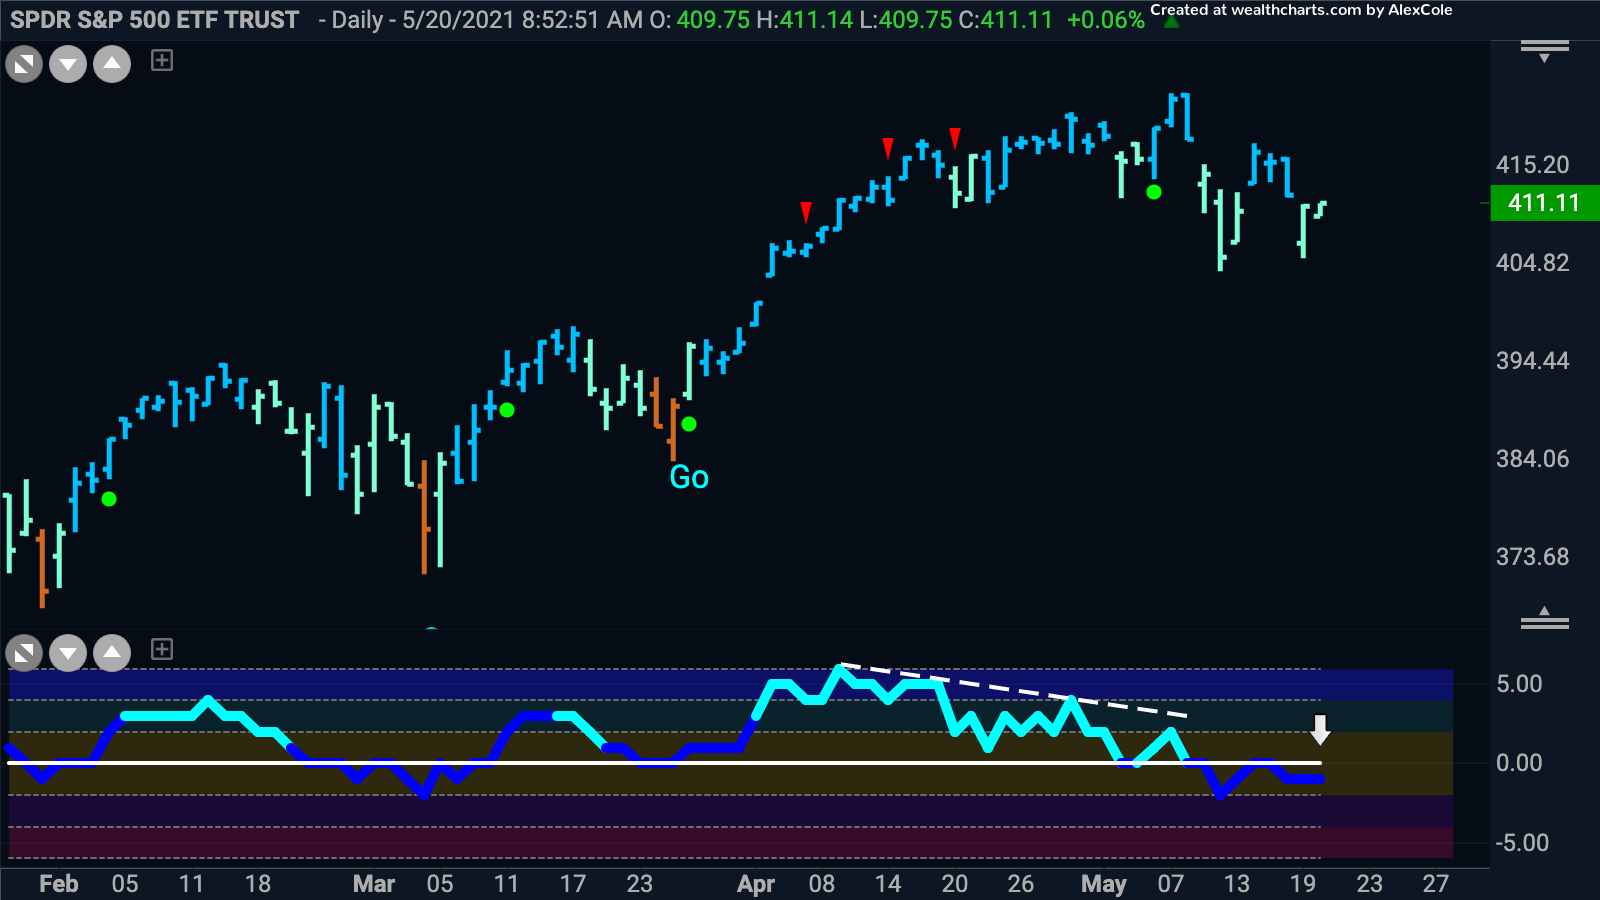The width and height of the screenshot is (1600, 900).
Task: Click the -5.00 oscillator axis label
Action: point(1521,843)
